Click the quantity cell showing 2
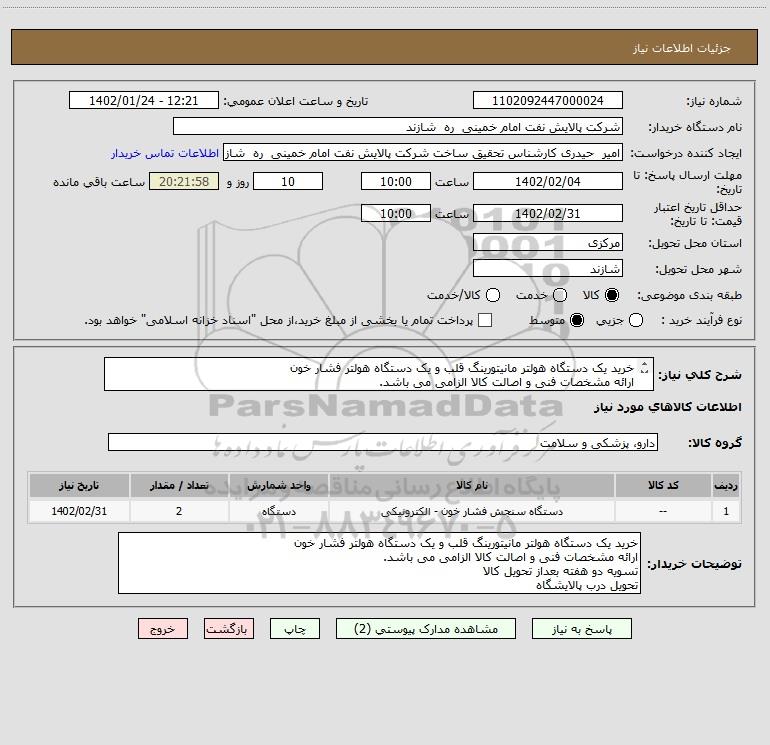Image resolution: width=770 pixels, height=745 pixels. (x=179, y=511)
